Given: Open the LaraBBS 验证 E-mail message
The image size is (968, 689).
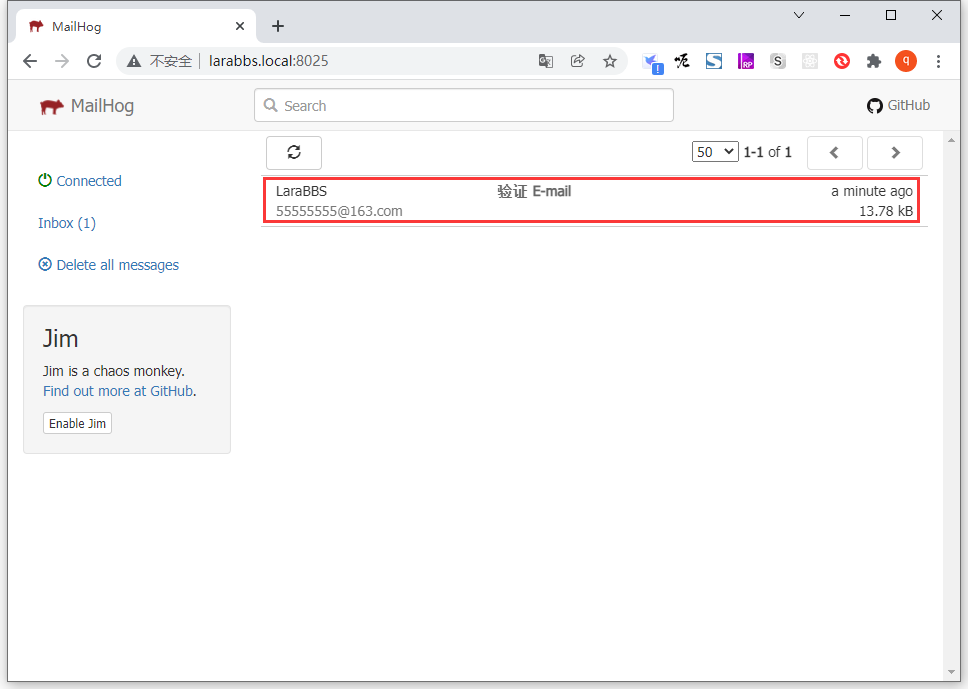Looking at the screenshot, I should pos(590,200).
